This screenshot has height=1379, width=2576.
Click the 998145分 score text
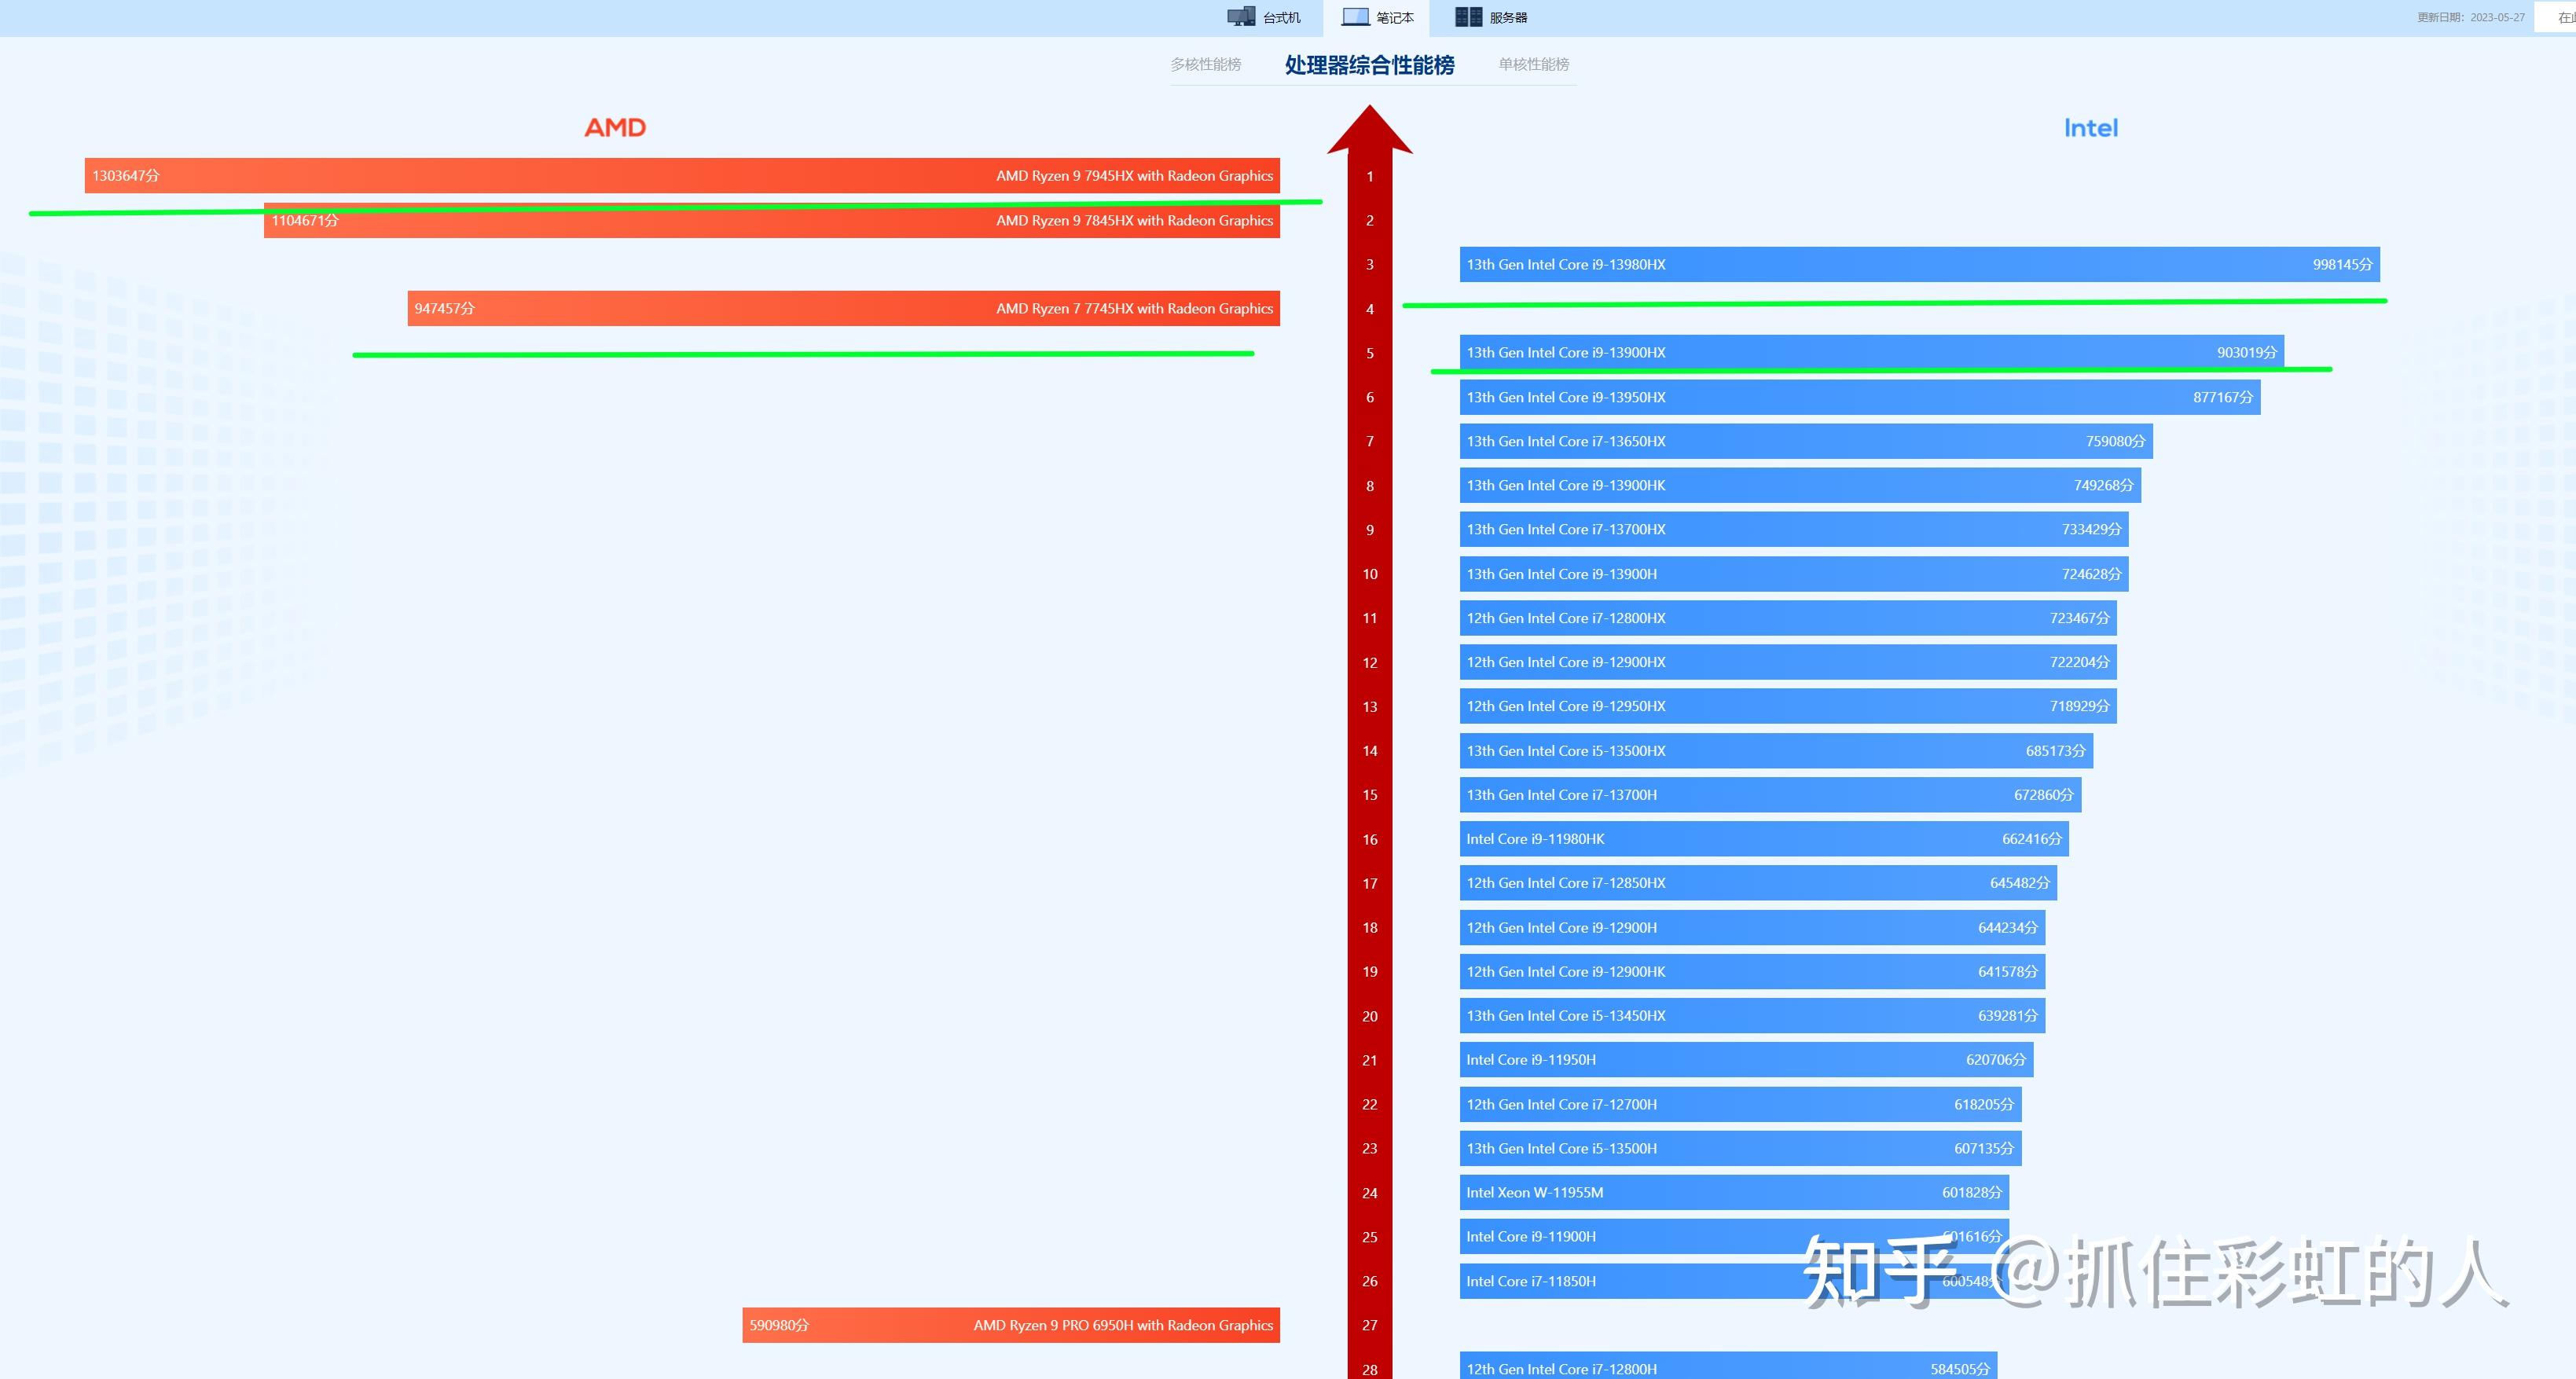(x=2342, y=265)
